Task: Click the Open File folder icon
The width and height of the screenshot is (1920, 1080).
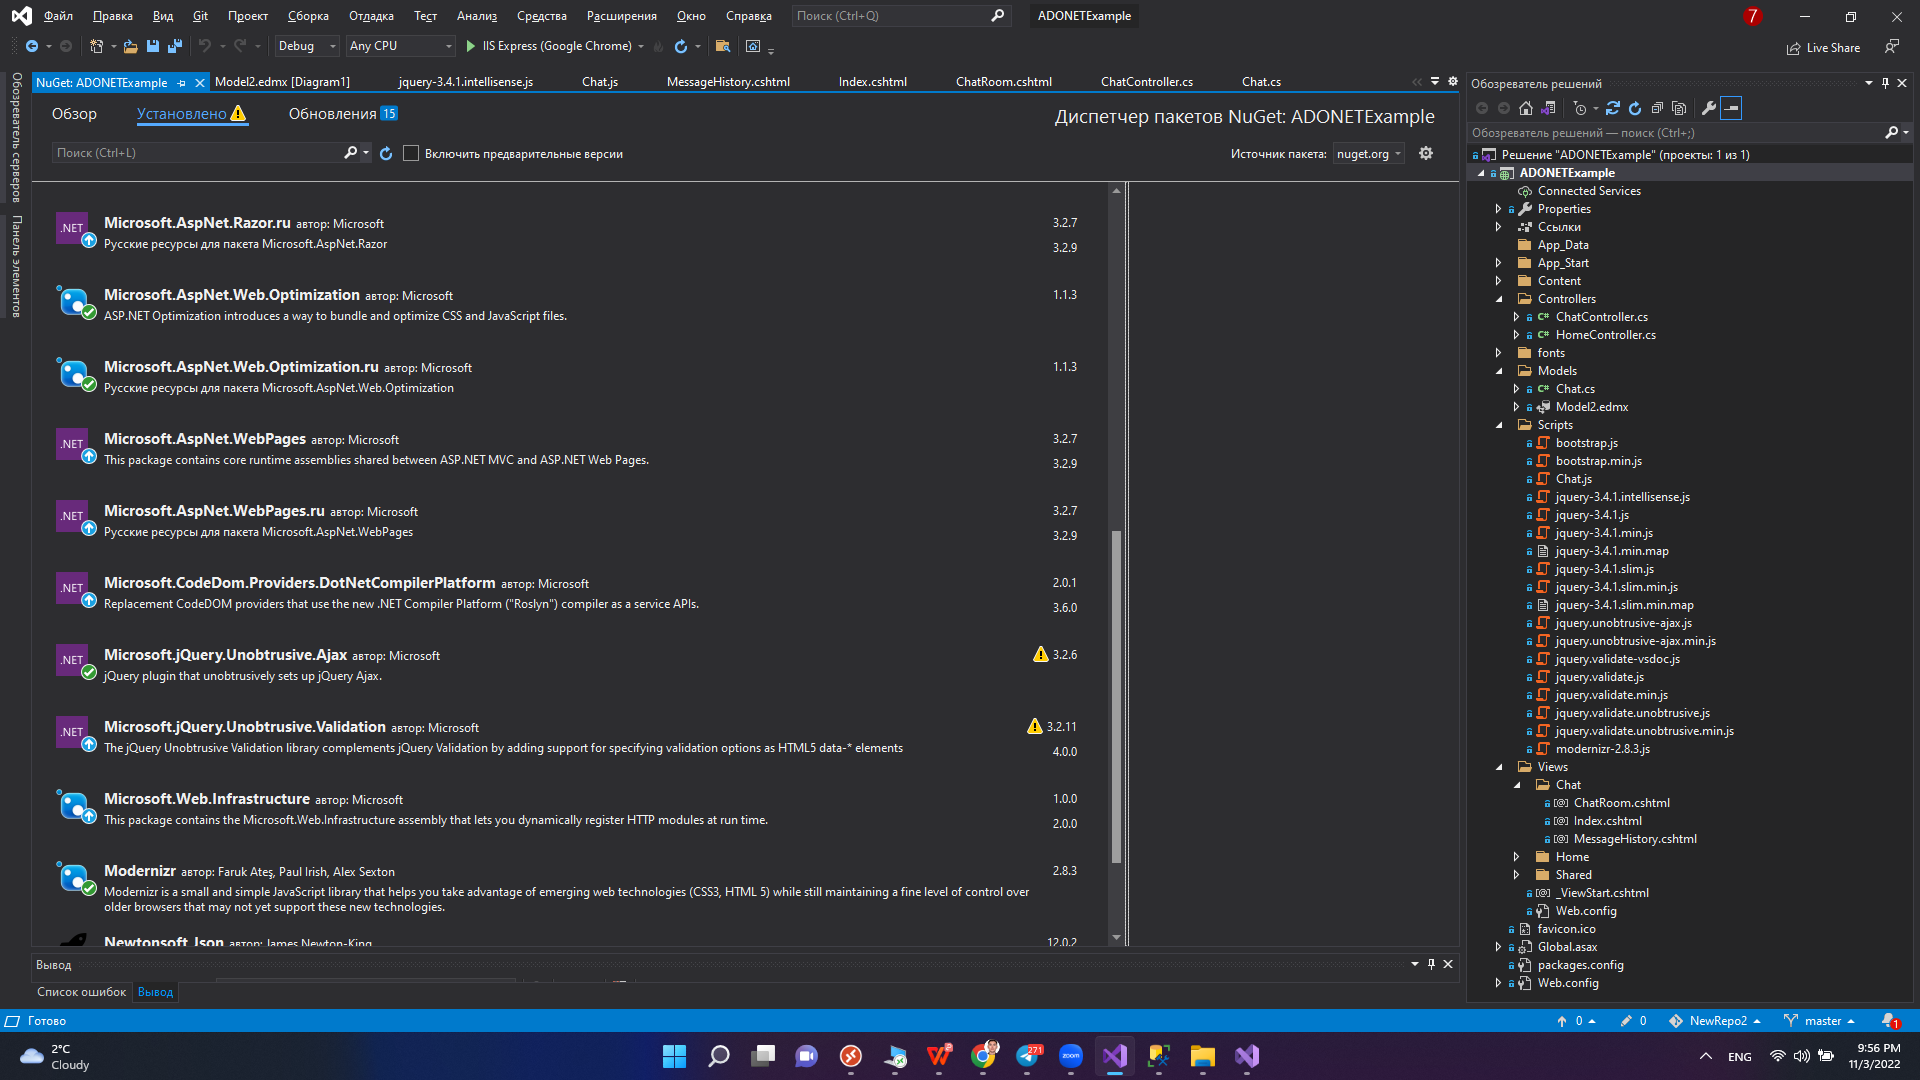Action: click(130, 46)
